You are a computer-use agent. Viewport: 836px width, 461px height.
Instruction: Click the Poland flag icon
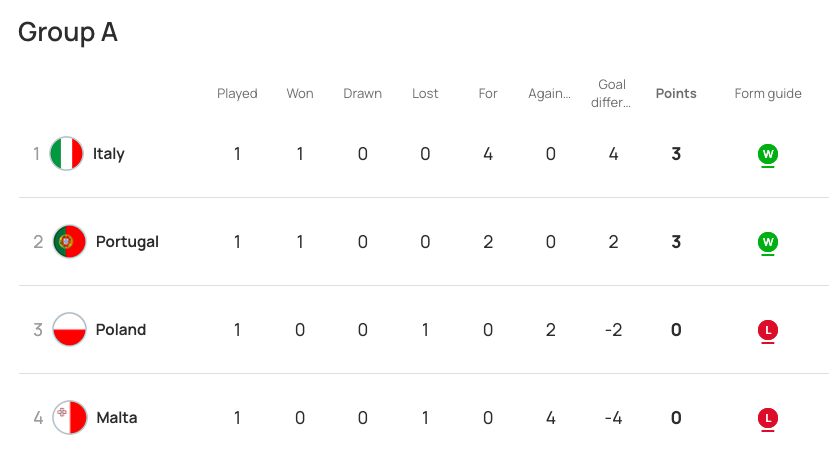(x=70, y=330)
